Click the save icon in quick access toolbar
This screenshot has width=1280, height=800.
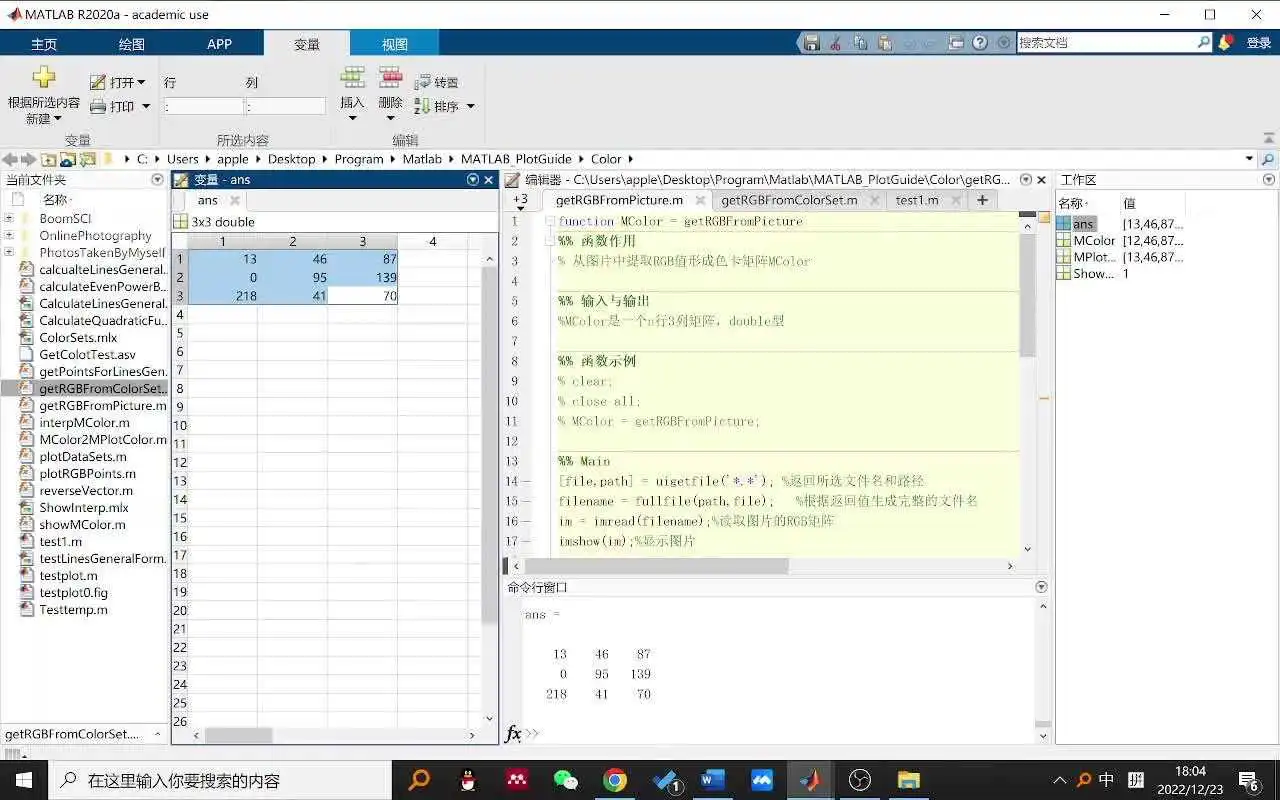coord(812,43)
